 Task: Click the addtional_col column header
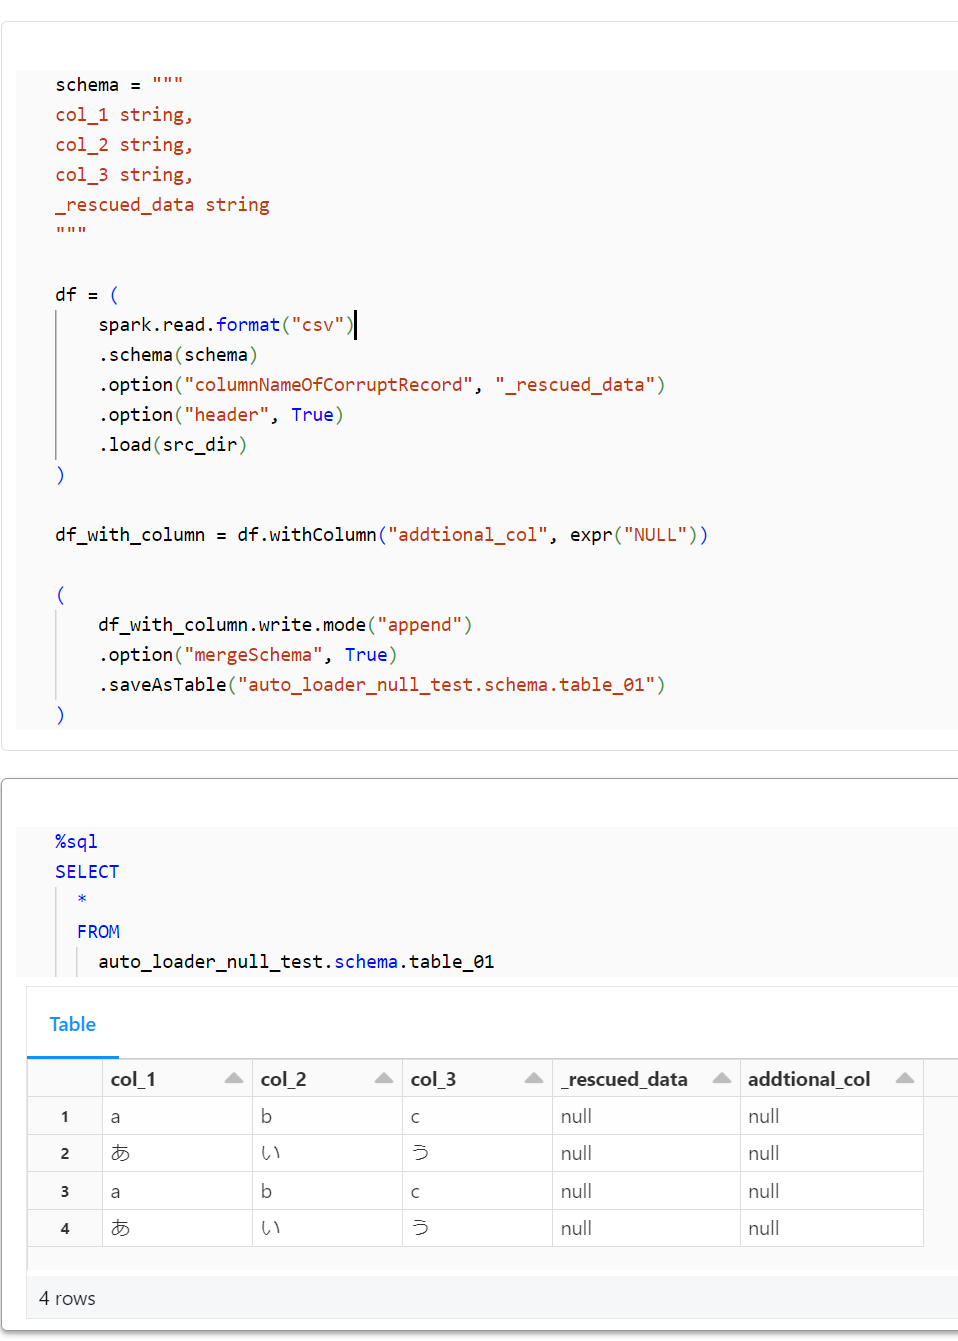[832, 1079]
